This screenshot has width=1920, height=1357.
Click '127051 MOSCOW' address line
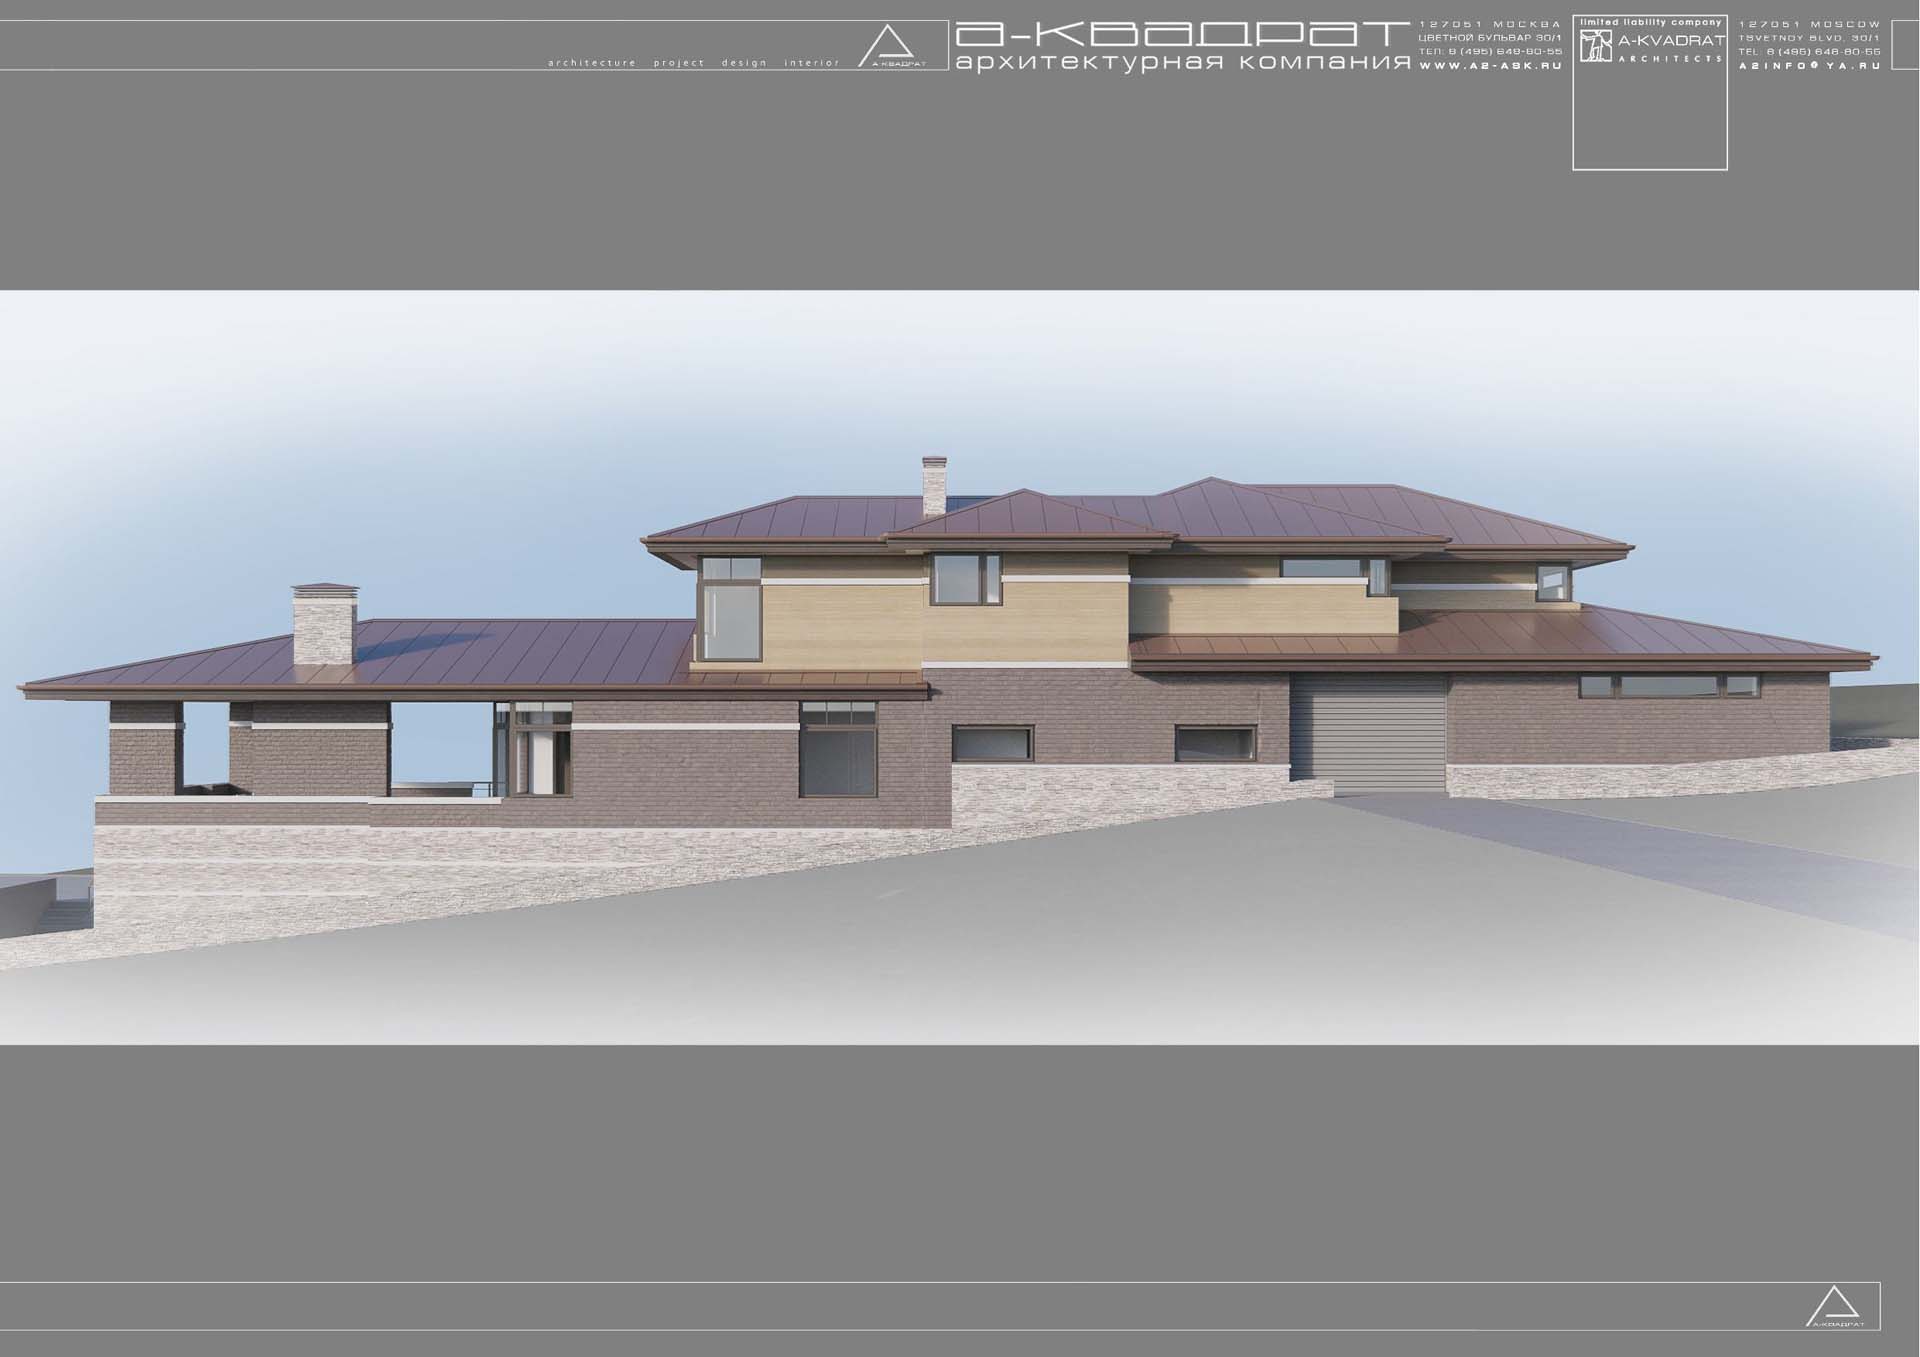(x=1809, y=24)
